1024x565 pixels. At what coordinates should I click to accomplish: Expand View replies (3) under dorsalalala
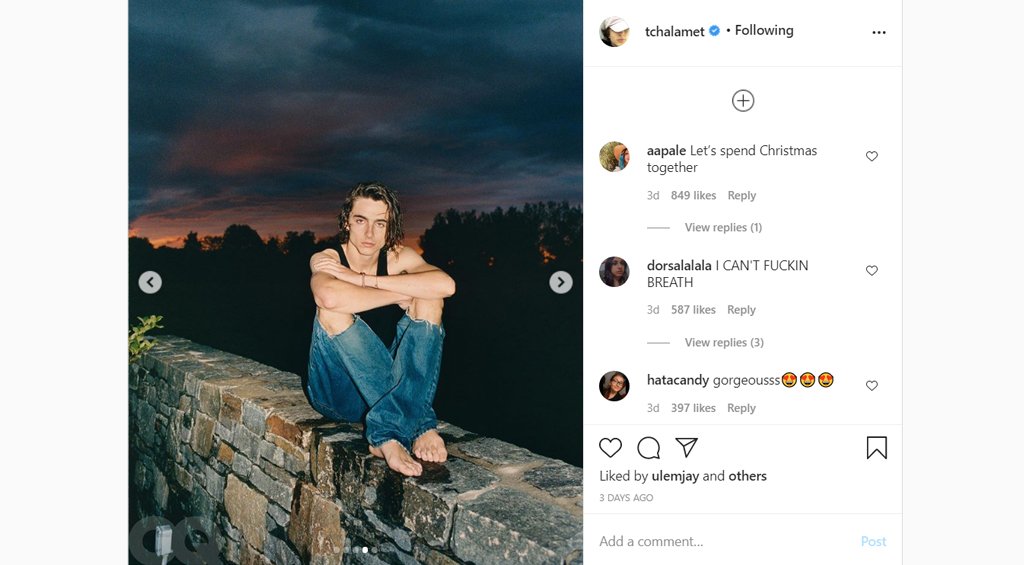point(723,343)
